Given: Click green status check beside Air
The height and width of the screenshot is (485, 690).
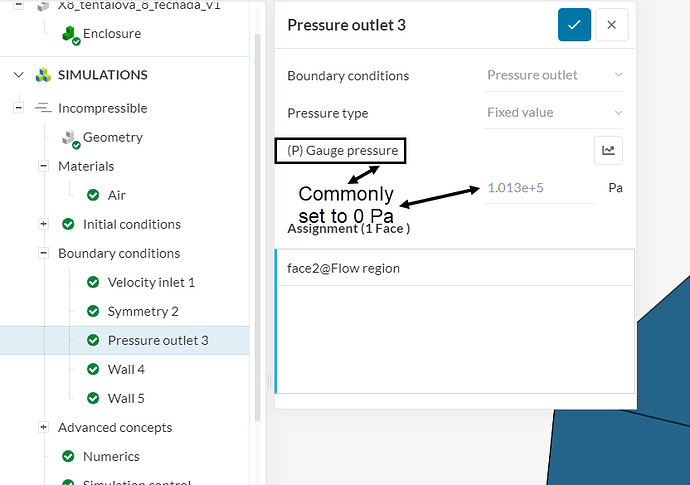Looking at the screenshot, I should (x=94, y=195).
